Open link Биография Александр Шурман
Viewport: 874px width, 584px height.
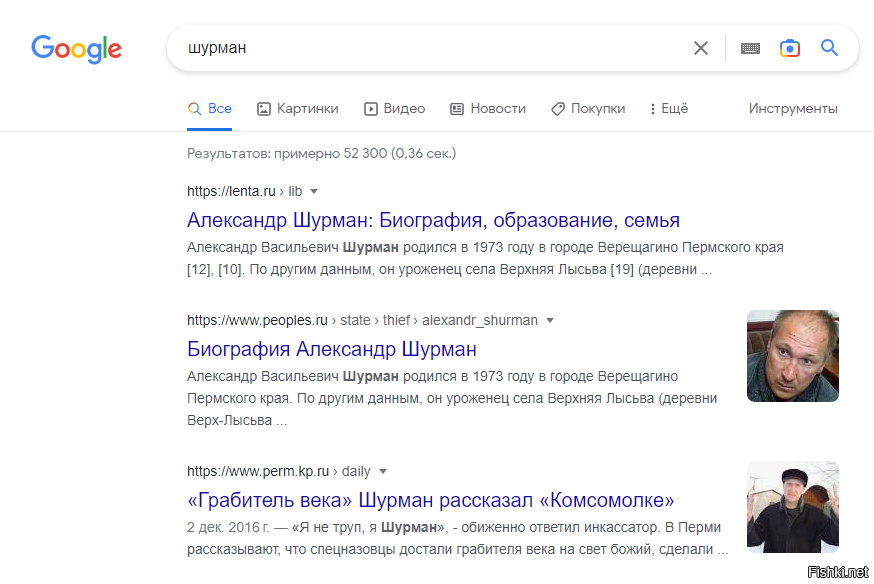pos(332,349)
